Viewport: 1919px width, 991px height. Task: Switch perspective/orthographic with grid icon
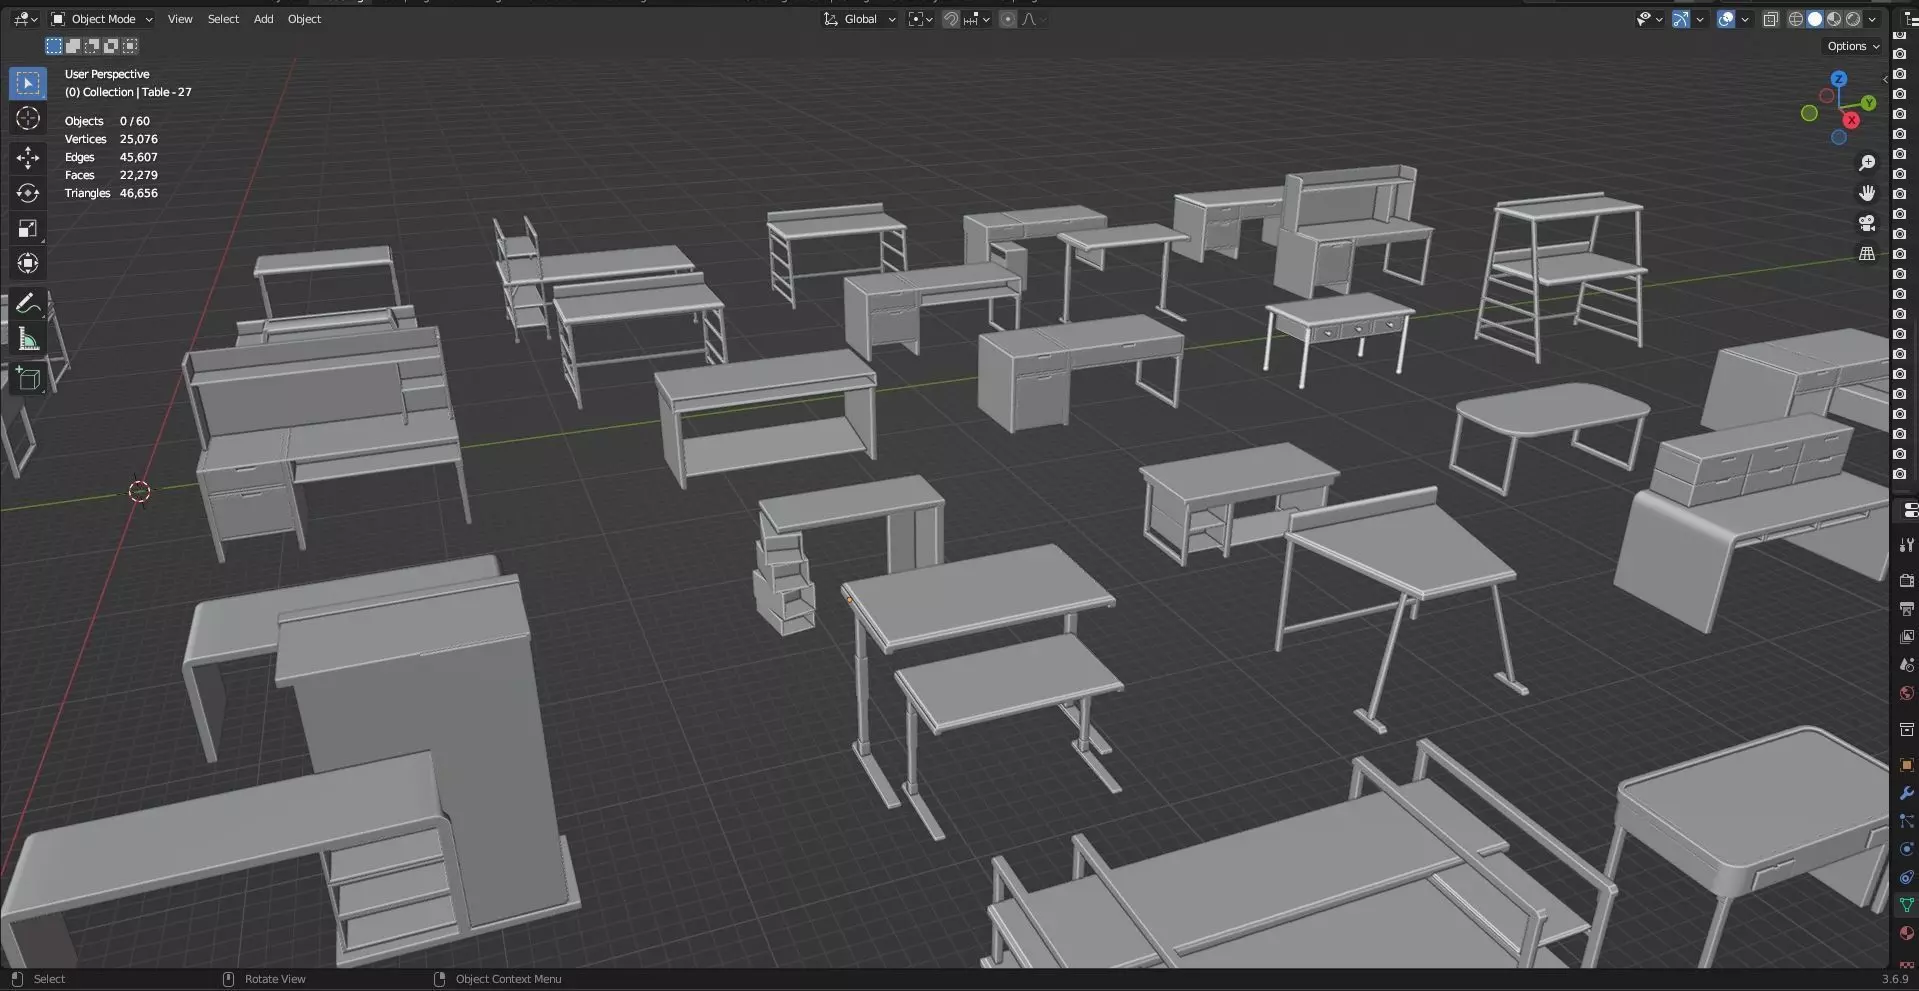(1866, 254)
